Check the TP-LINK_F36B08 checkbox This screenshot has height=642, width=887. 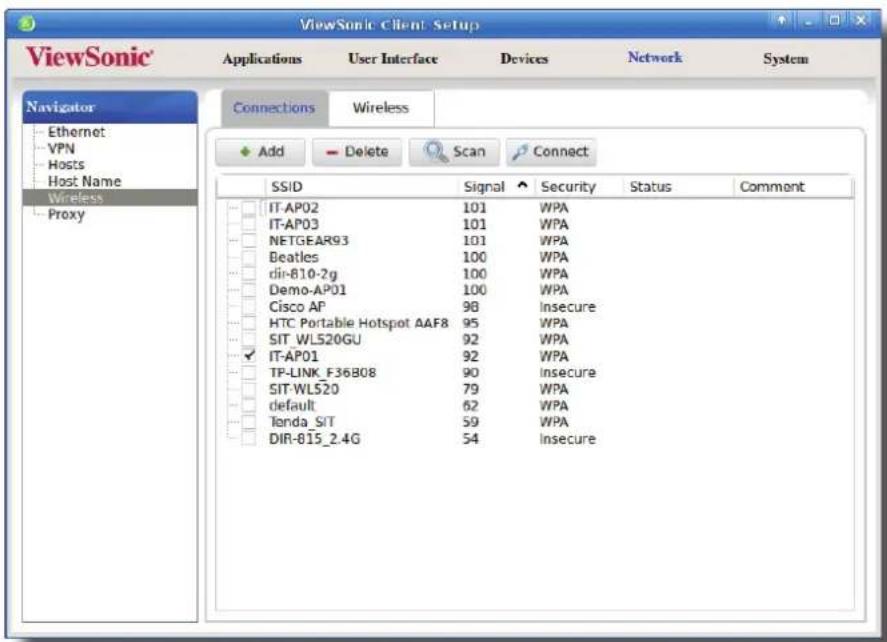click(x=249, y=373)
